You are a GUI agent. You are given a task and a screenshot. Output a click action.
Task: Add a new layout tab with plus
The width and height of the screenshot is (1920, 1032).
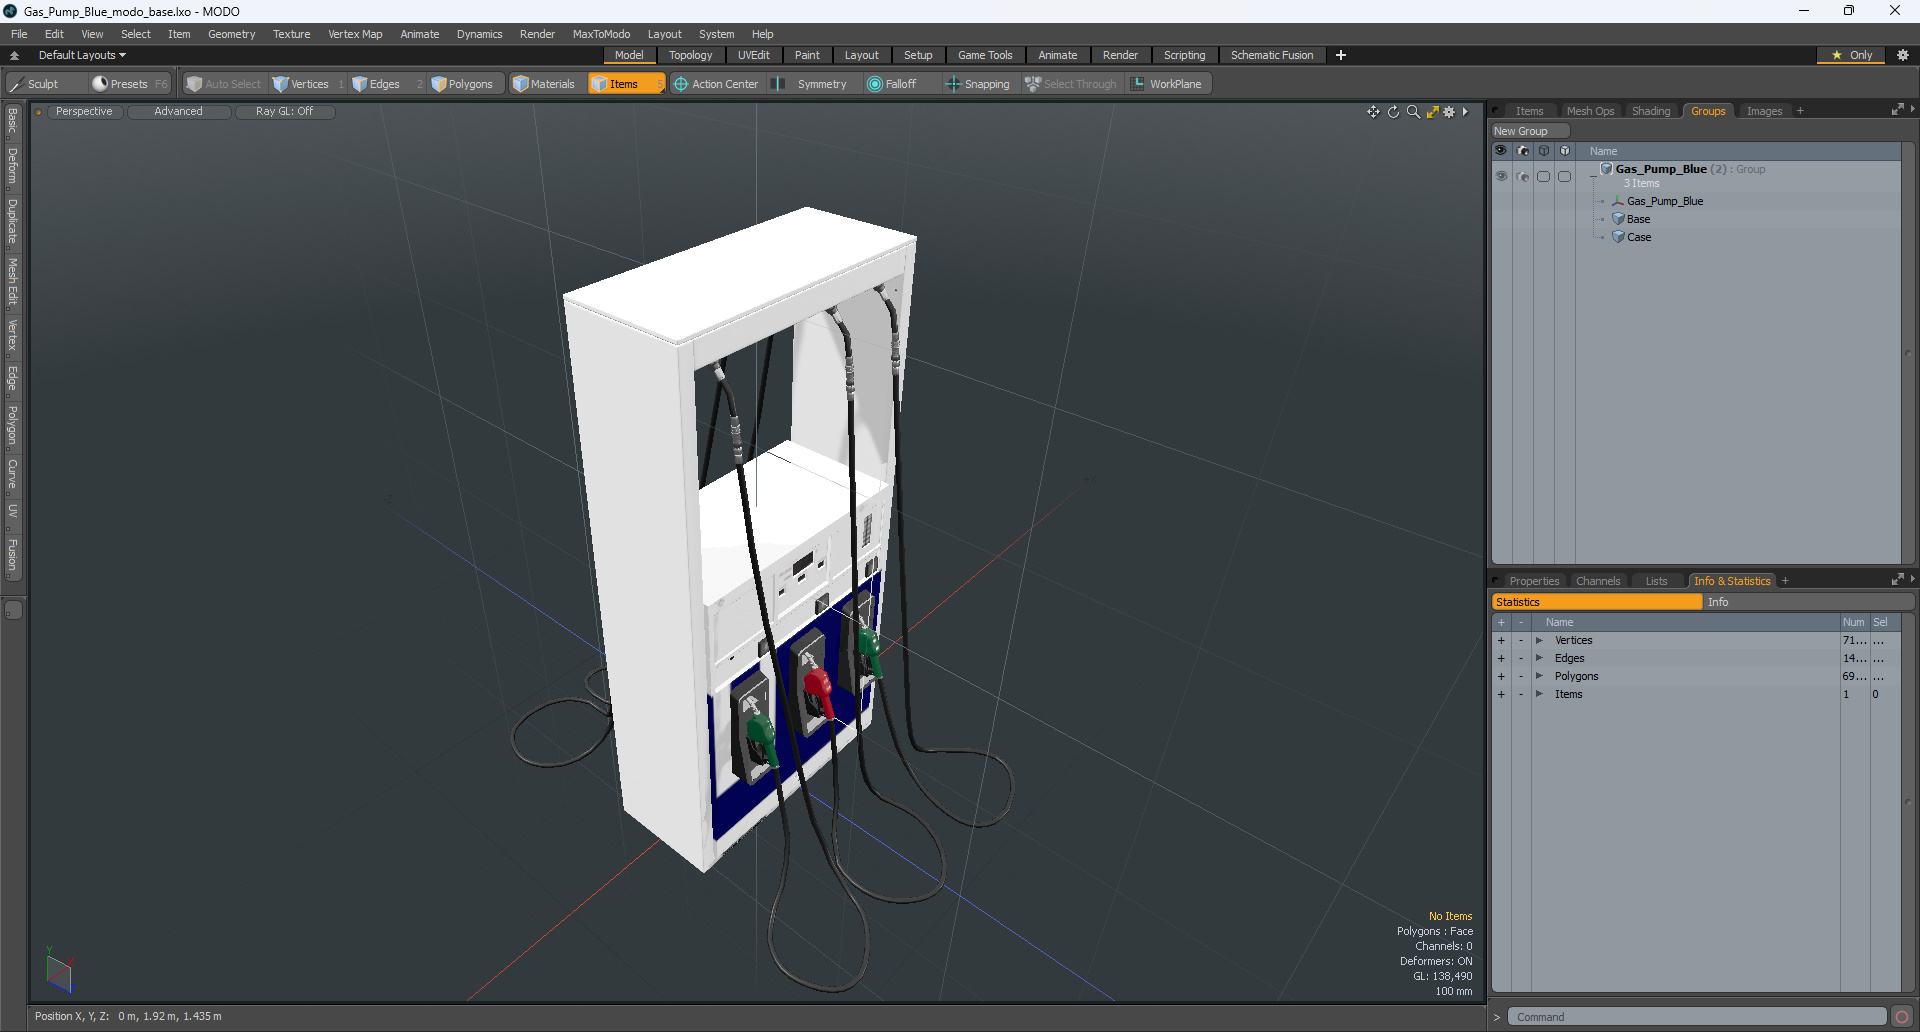(1341, 55)
